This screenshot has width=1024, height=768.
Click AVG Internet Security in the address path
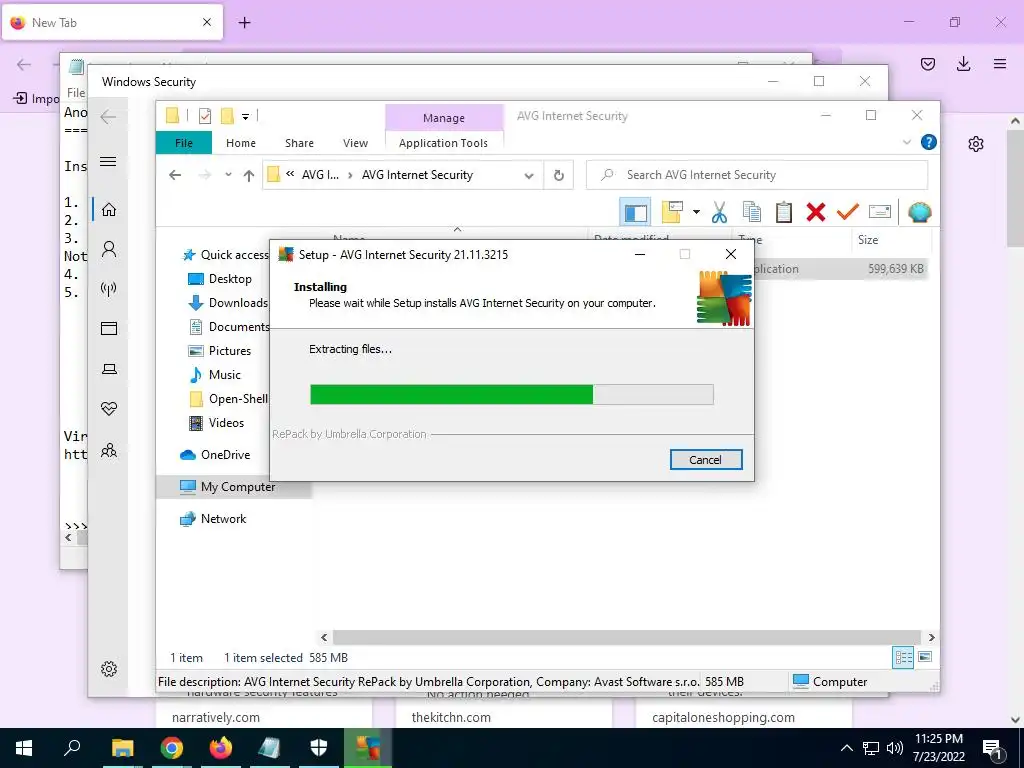click(417, 175)
